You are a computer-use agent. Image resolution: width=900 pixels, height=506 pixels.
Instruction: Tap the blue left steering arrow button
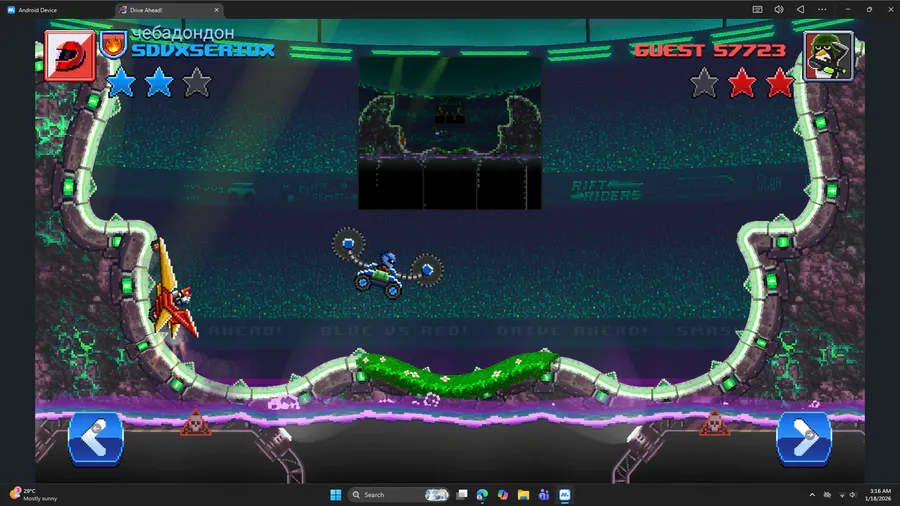click(96, 438)
